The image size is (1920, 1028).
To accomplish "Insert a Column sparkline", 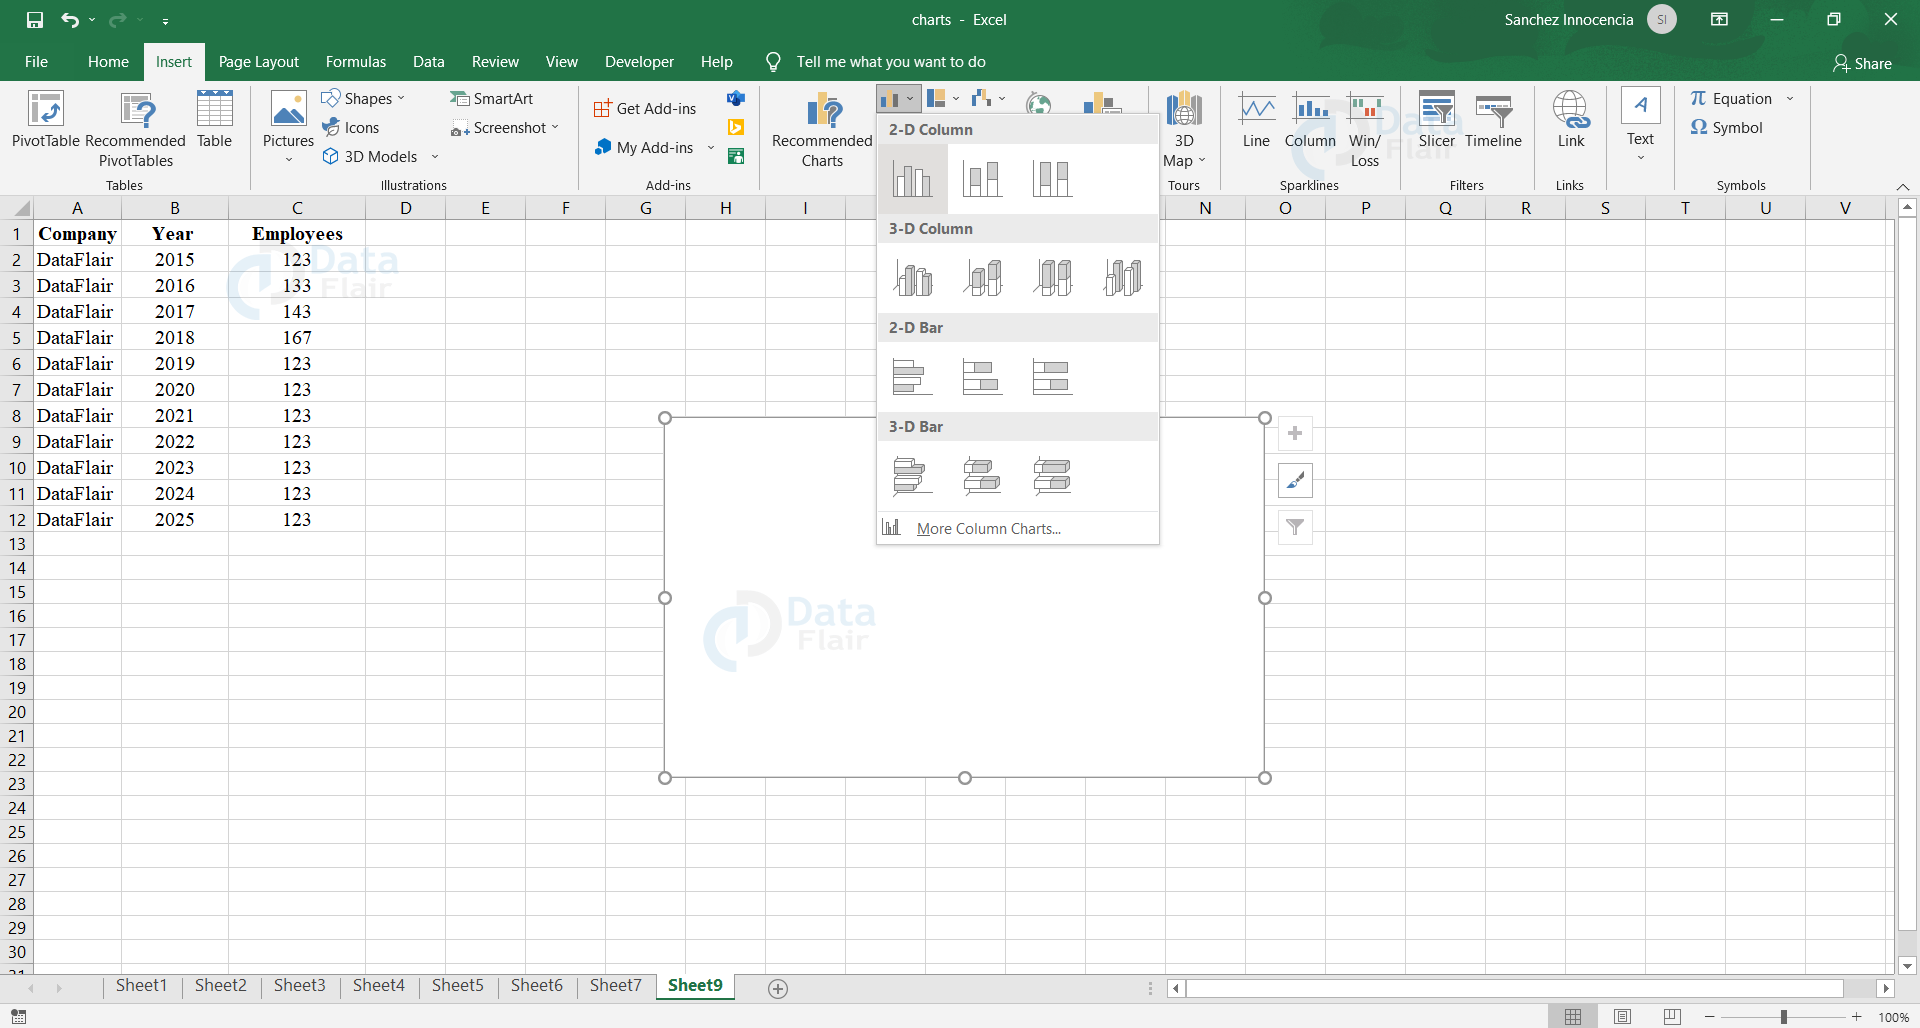I will 1310,120.
